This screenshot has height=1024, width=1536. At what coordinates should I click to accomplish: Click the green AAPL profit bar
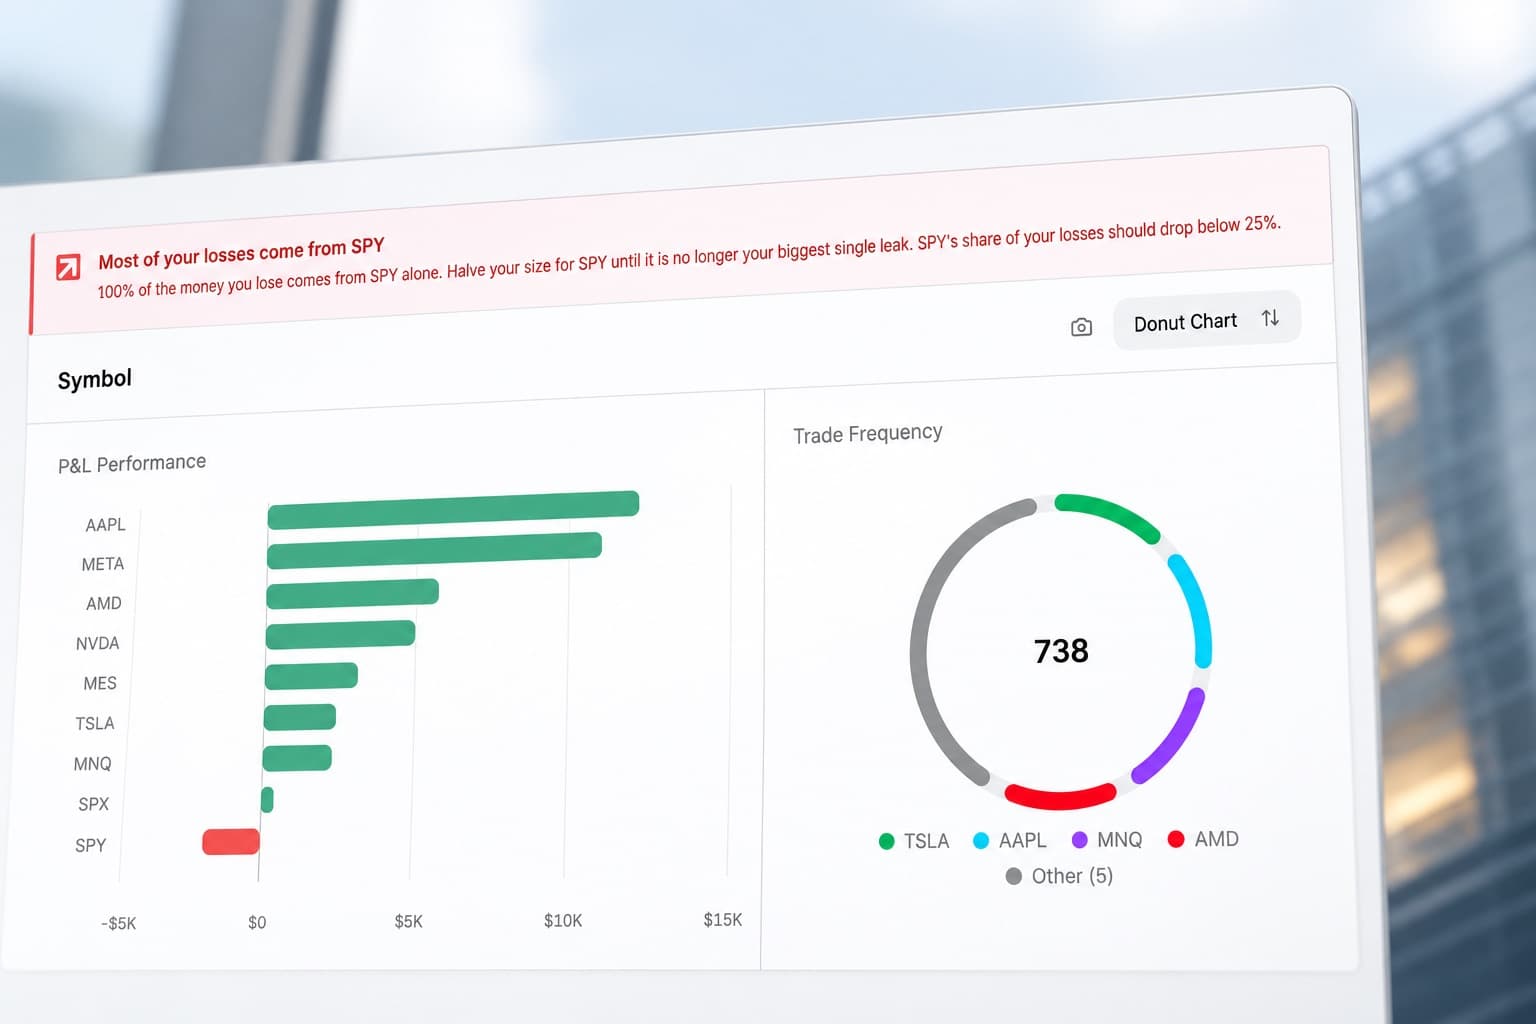[x=453, y=509]
